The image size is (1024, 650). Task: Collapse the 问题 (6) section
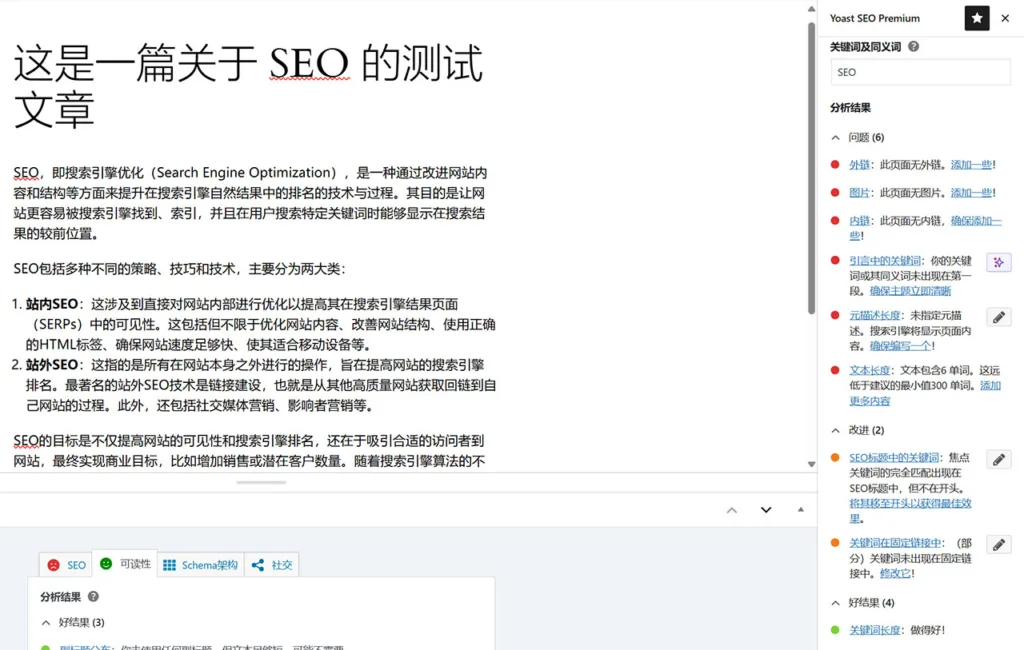[836, 137]
